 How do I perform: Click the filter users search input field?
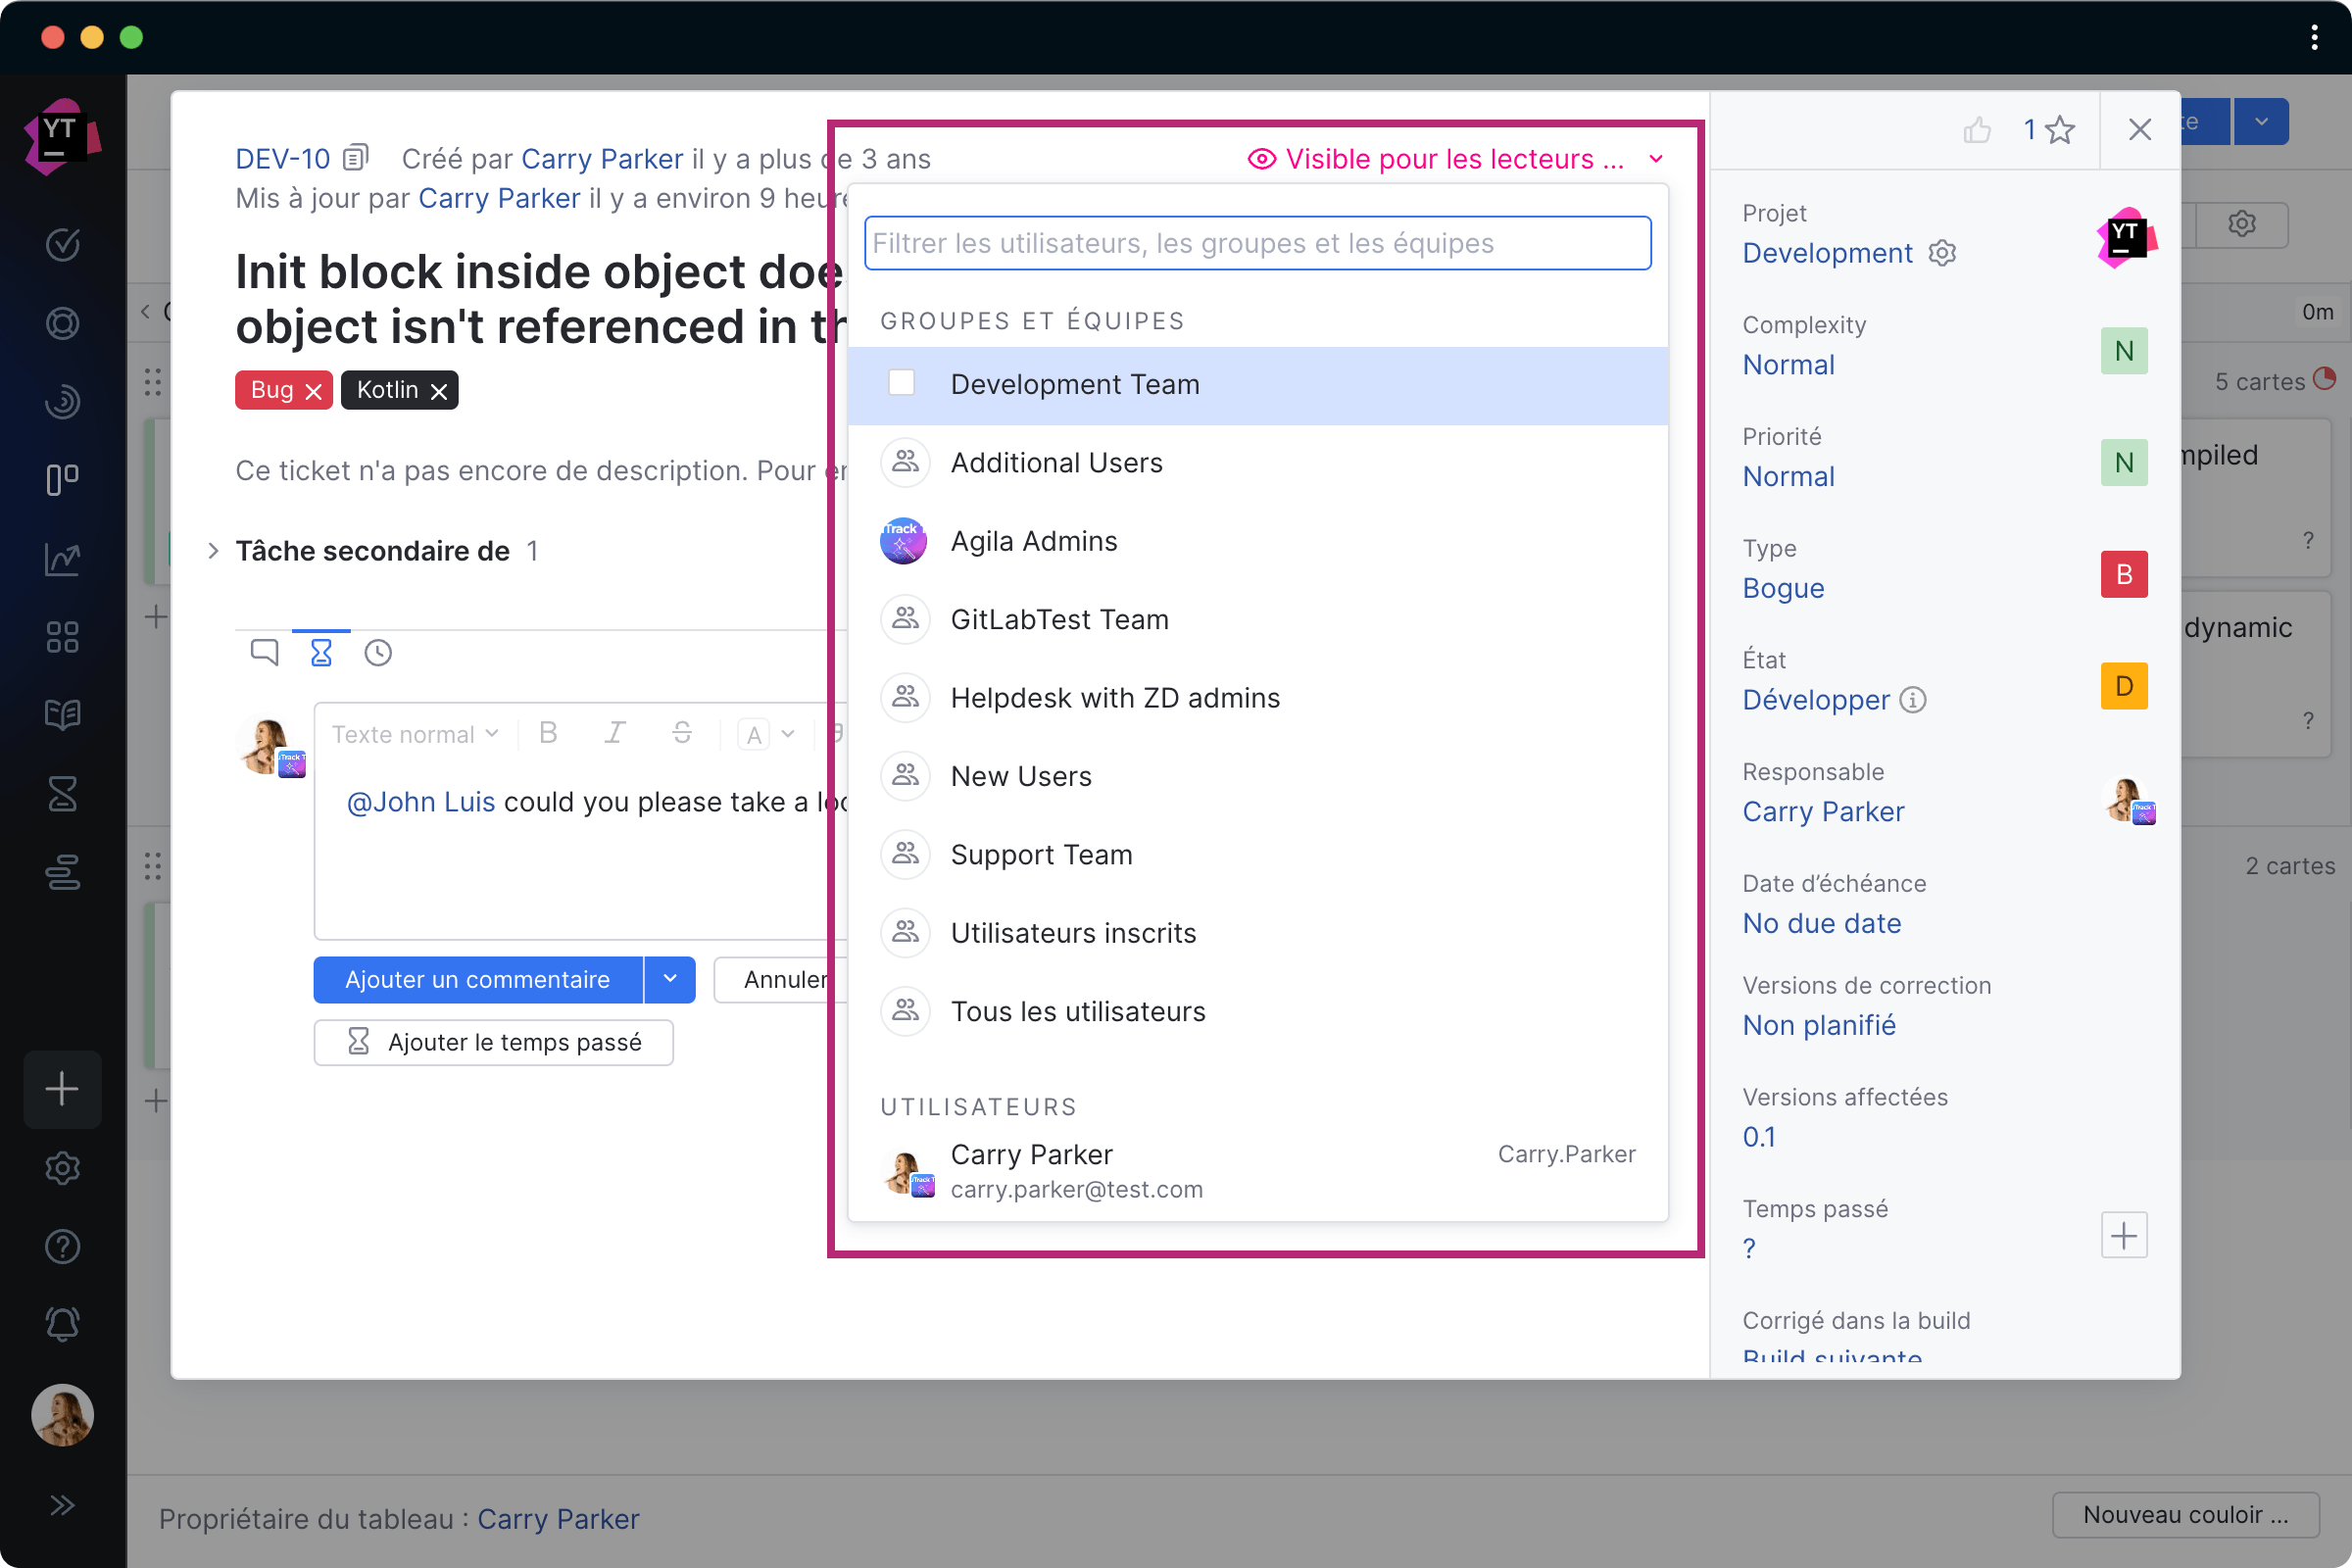pos(1256,241)
